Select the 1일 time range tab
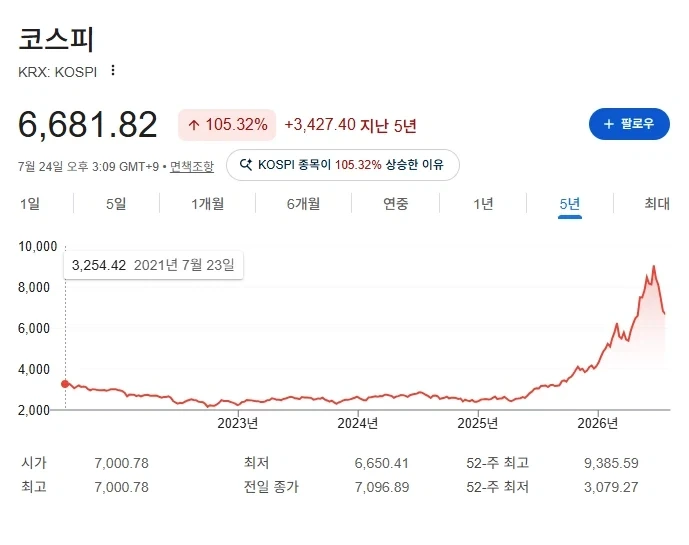 click(x=30, y=203)
